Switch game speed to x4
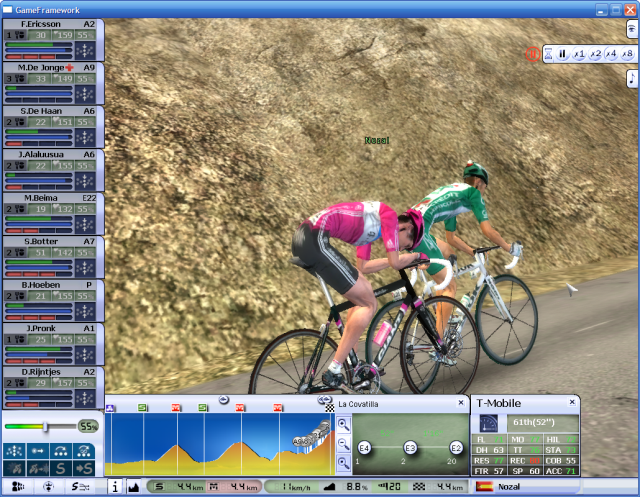Viewport: 640px width, 497px height. 611,54
